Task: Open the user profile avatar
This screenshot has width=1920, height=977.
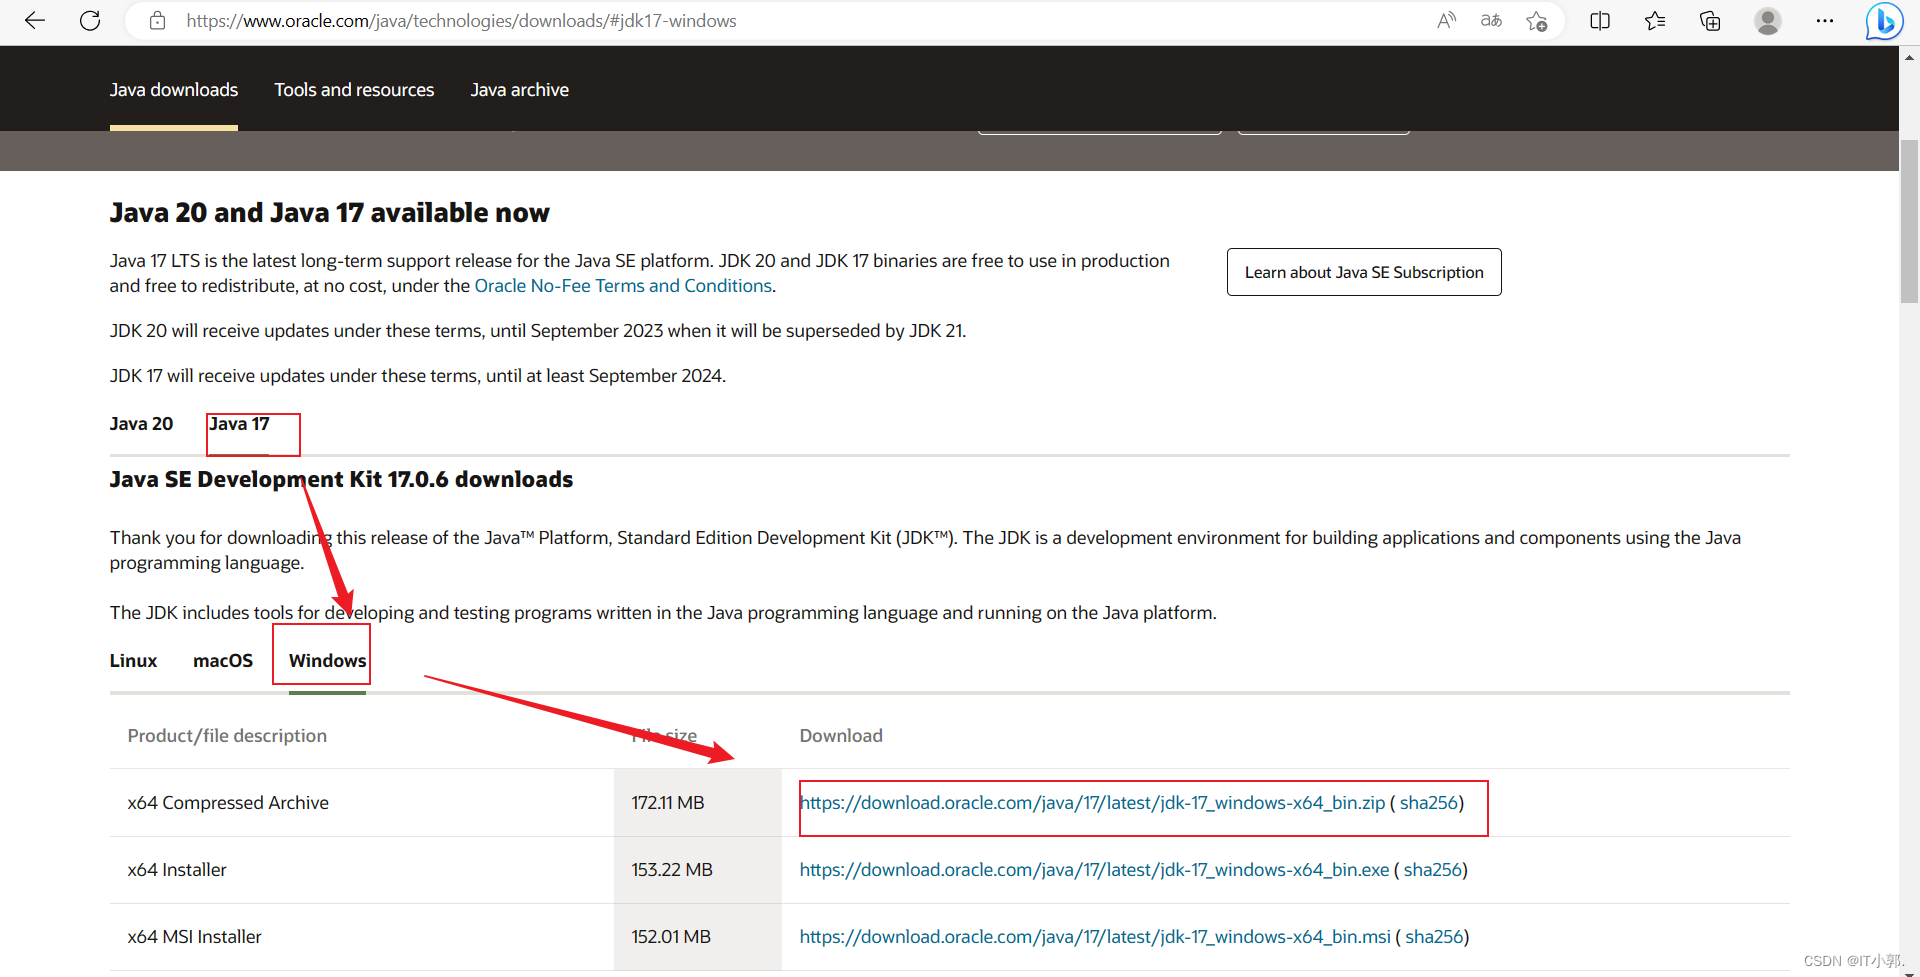Action: coord(1768,20)
